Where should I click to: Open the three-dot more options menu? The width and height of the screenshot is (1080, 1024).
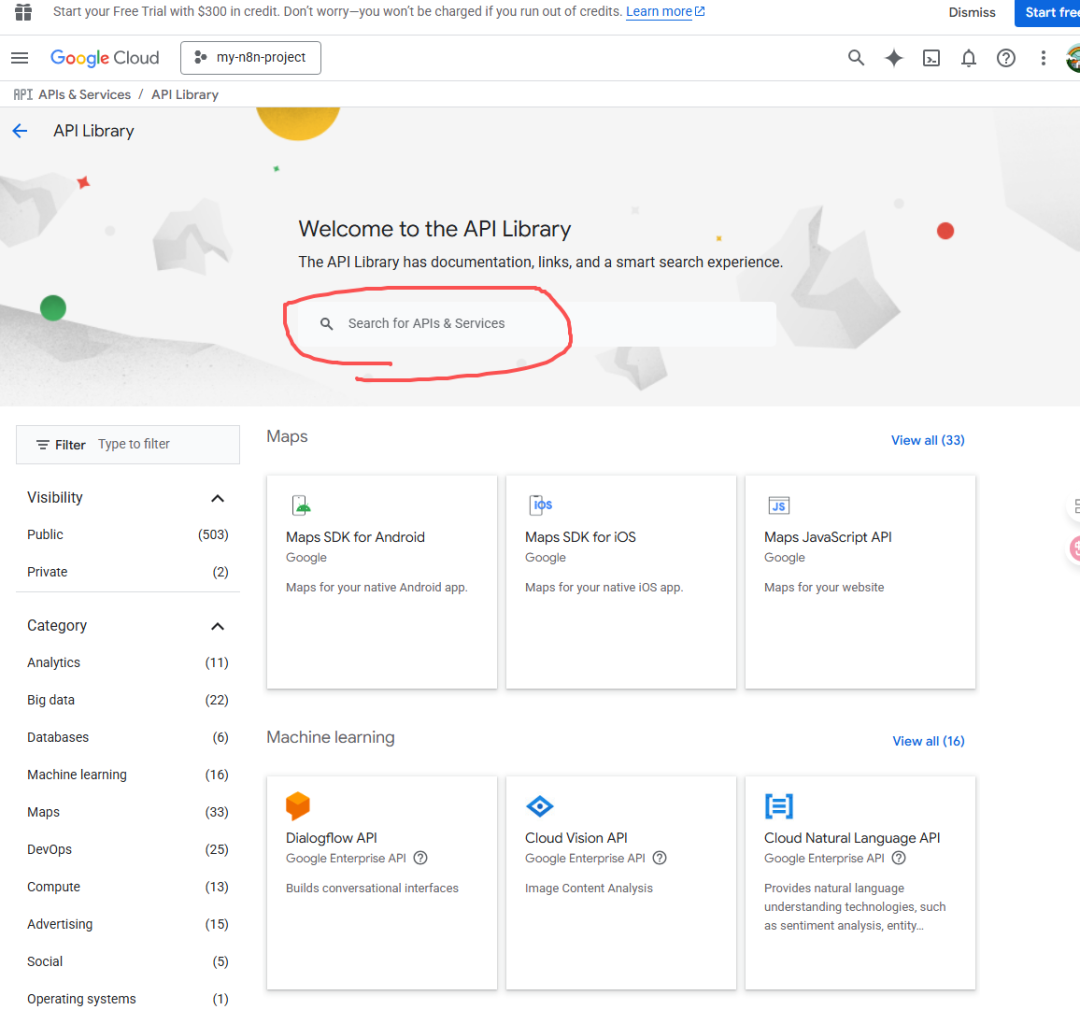coord(1043,58)
